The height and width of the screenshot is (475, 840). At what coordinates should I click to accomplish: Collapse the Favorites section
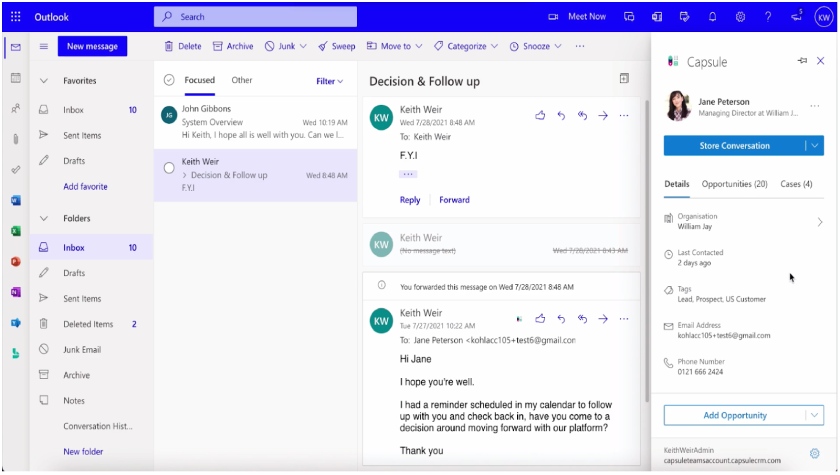pyautogui.click(x=44, y=81)
